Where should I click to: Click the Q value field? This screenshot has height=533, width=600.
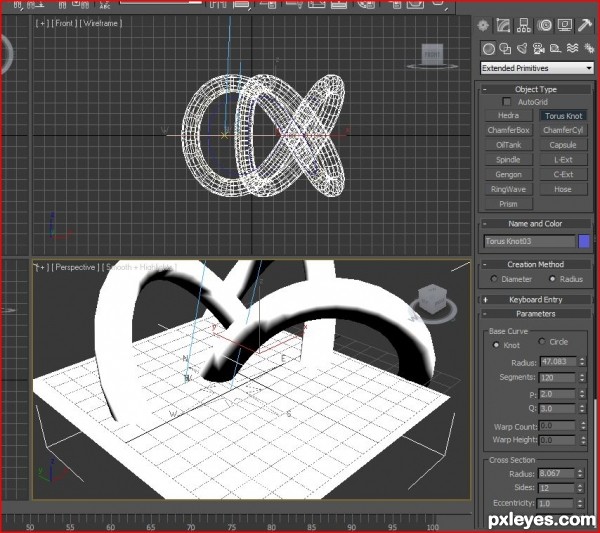pyautogui.click(x=558, y=408)
